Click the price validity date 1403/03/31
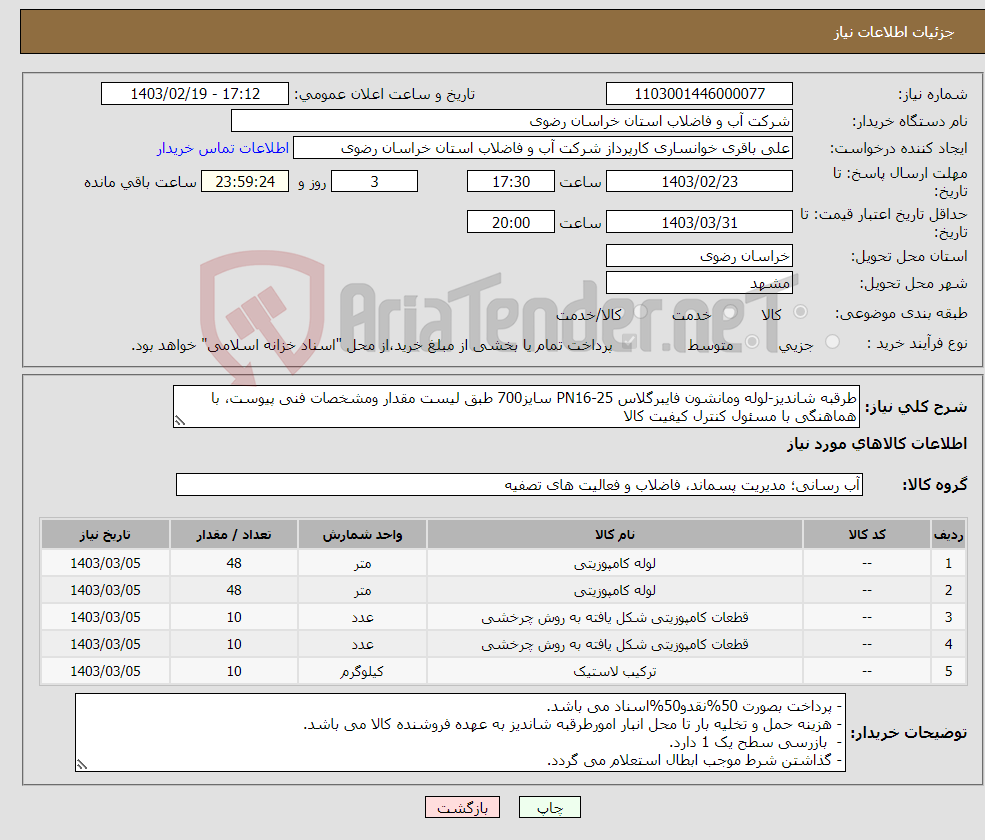Image resolution: width=985 pixels, height=840 pixels. pyautogui.click(x=699, y=222)
